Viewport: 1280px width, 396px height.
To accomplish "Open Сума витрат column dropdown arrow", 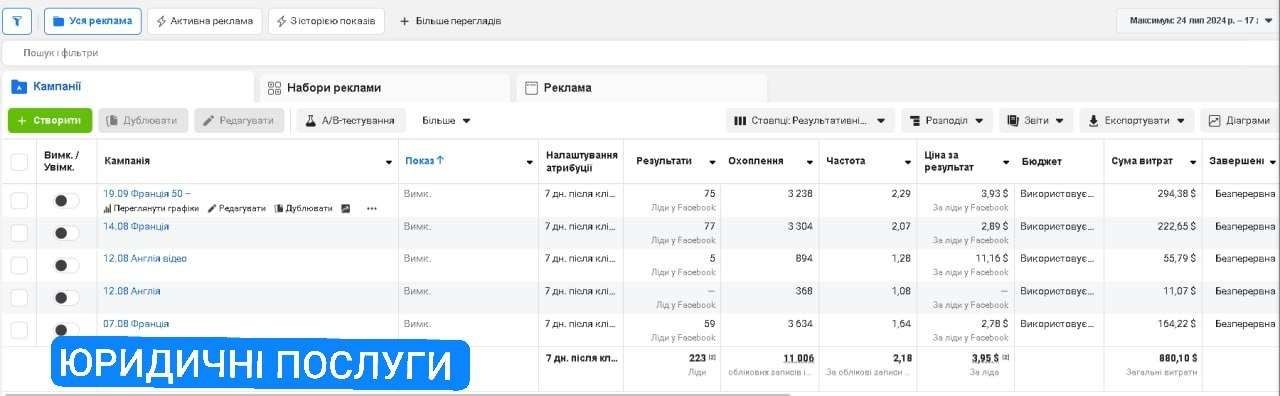I will (1193, 162).
